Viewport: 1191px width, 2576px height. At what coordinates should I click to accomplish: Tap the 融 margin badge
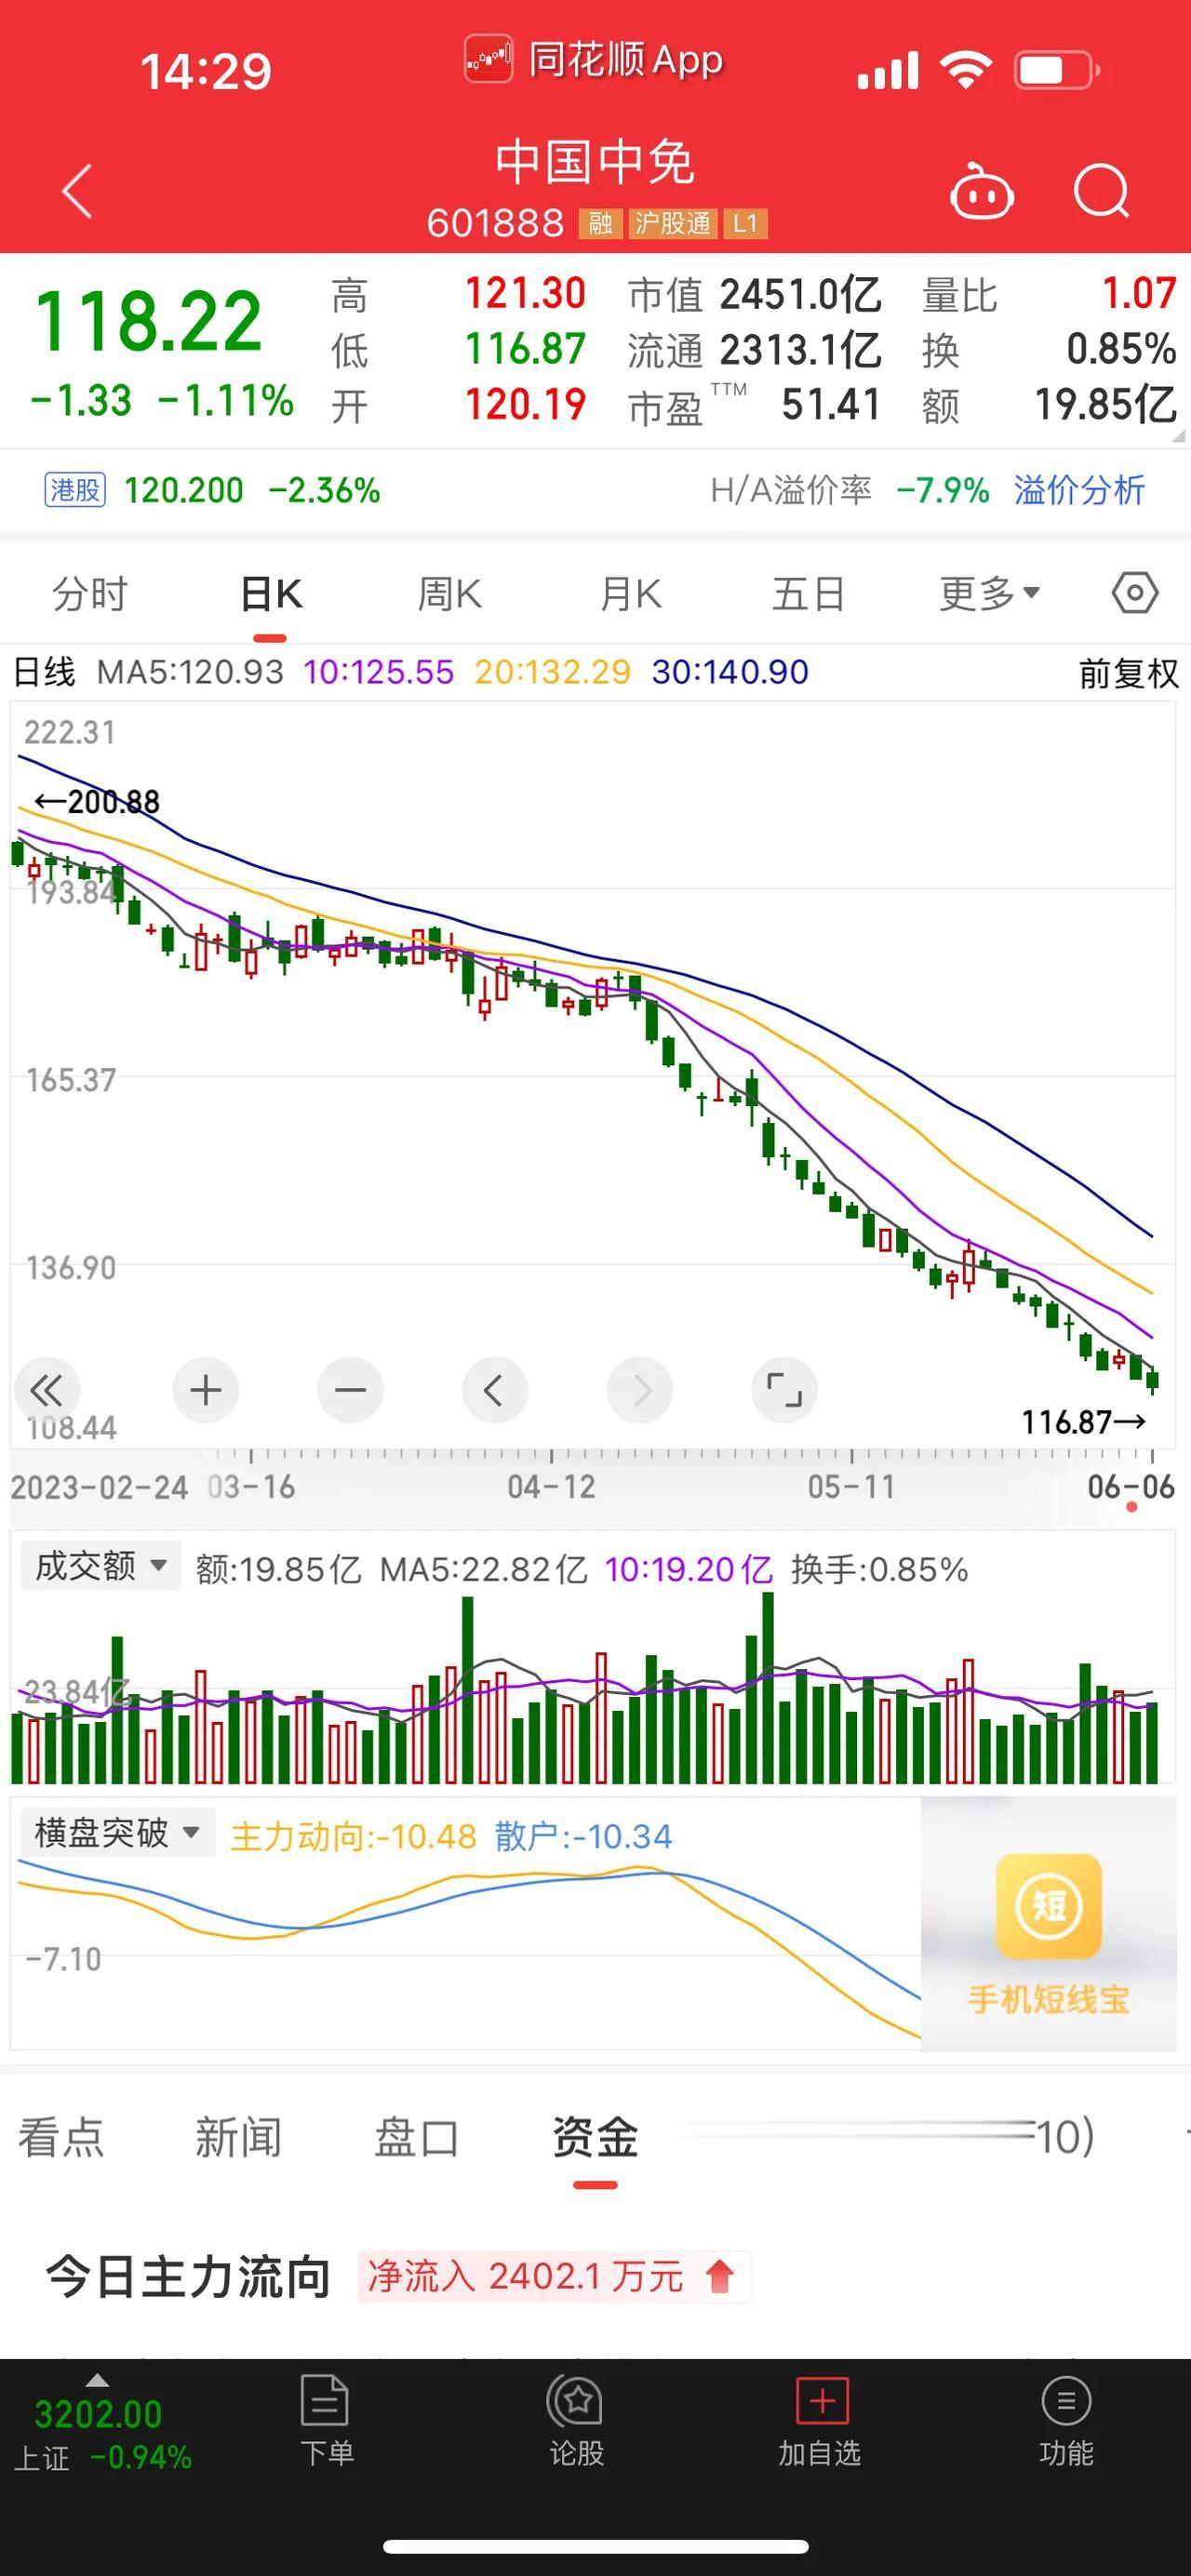(x=600, y=223)
